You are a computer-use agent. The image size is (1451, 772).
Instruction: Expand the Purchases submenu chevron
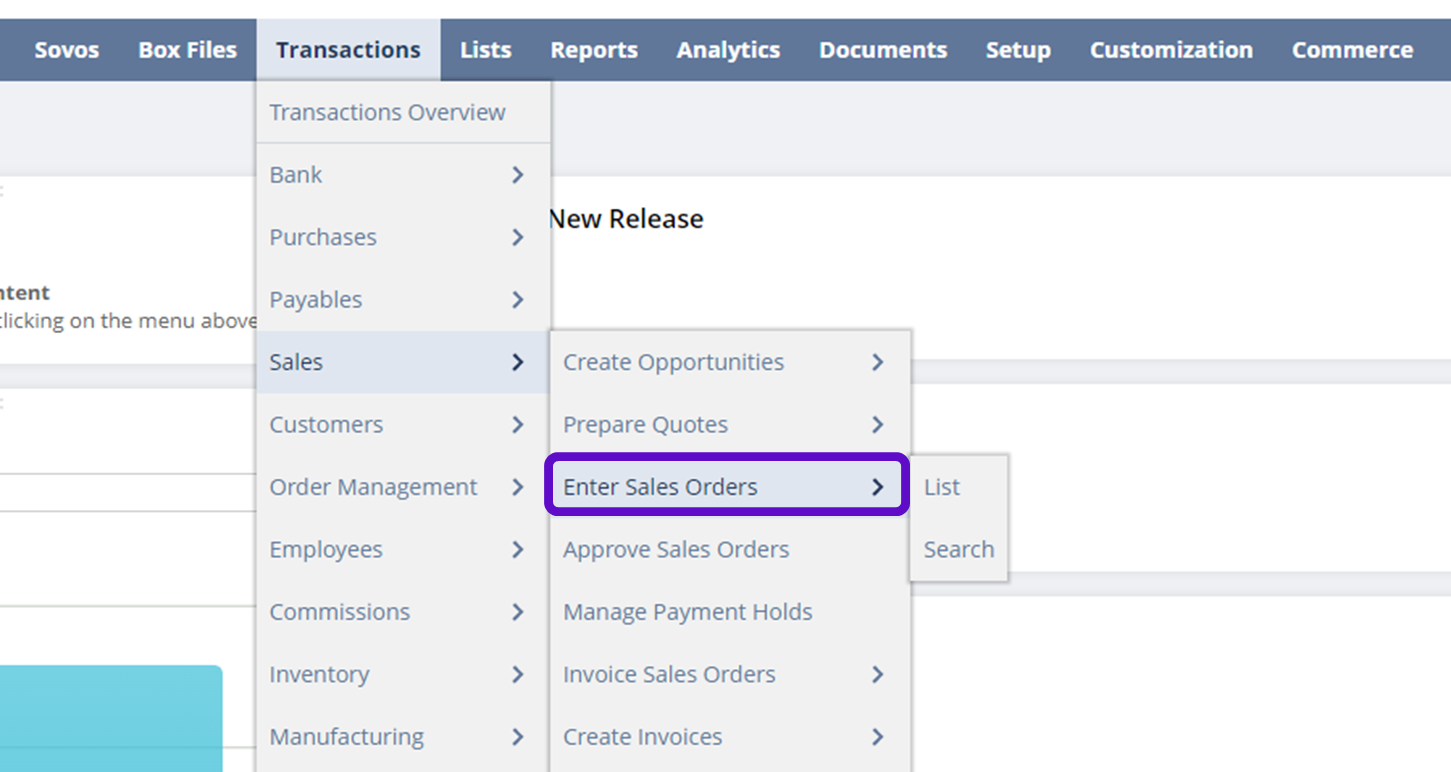coord(517,237)
